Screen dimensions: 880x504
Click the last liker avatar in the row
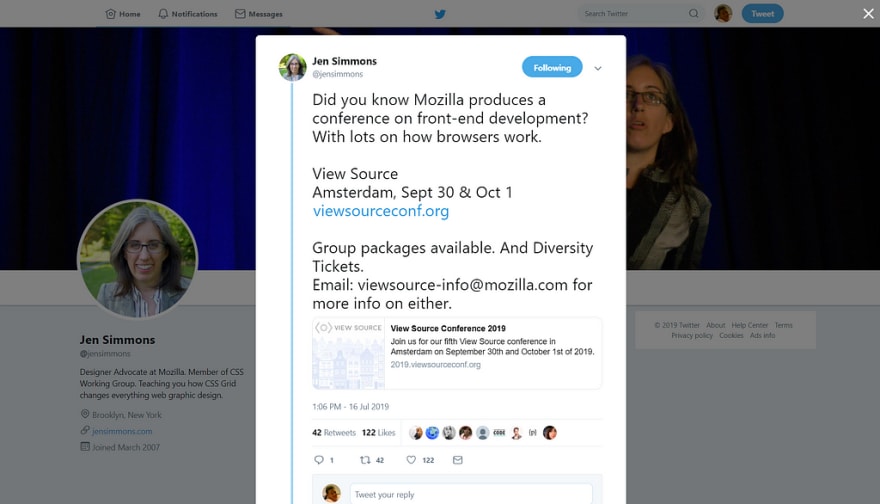click(549, 433)
